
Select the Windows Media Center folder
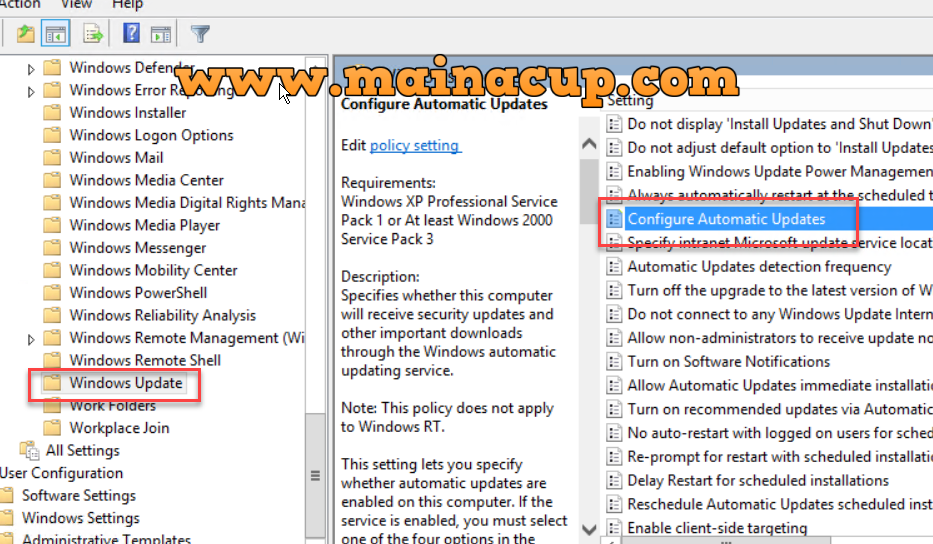point(146,180)
